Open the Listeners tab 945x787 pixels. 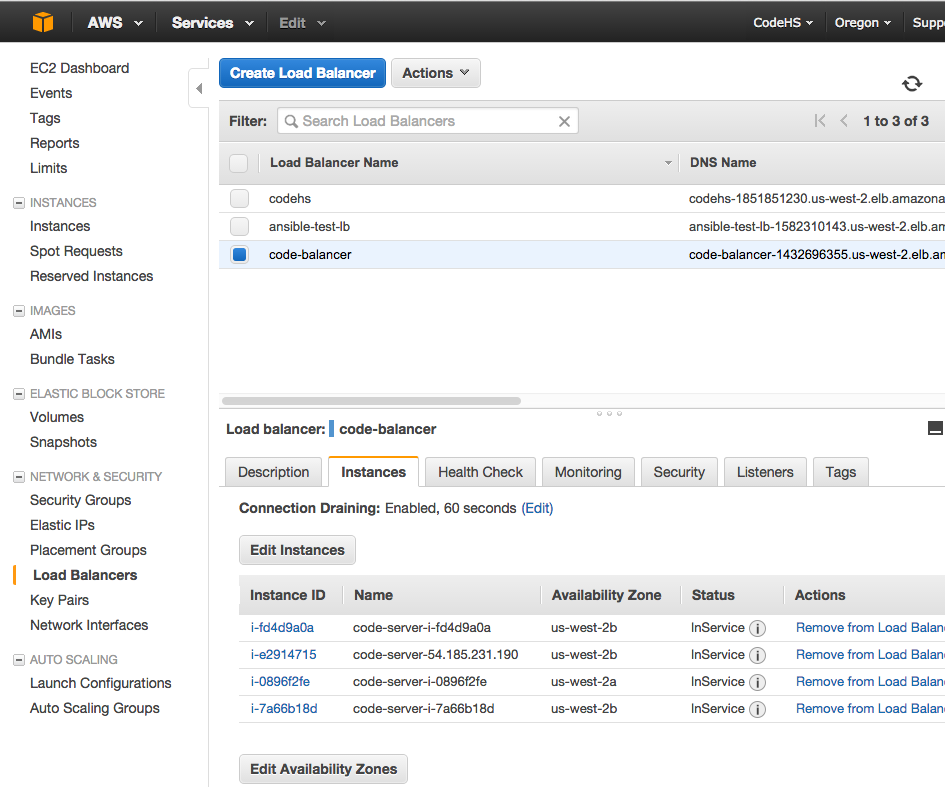[x=765, y=472]
